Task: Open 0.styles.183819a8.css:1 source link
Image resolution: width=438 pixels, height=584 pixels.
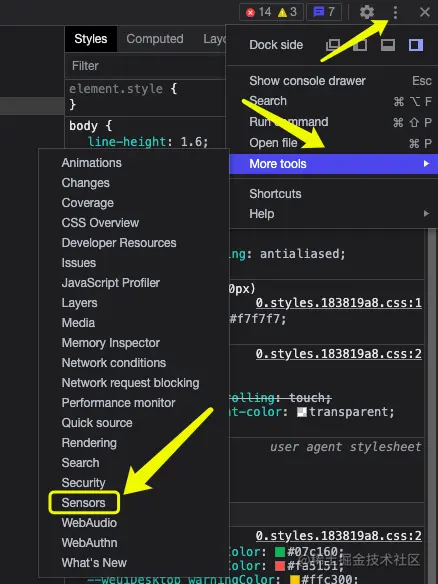Action: (338, 303)
